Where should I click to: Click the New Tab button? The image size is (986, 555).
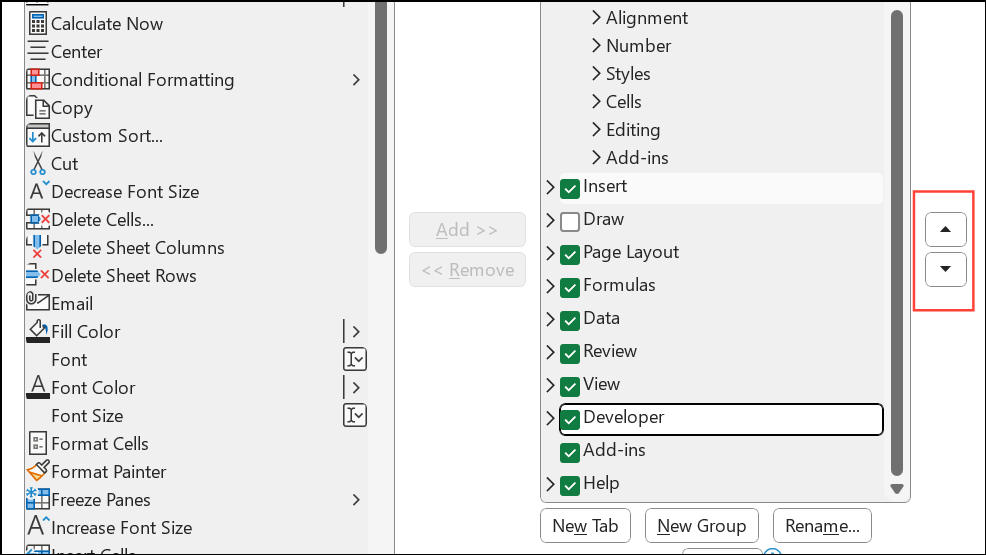(x=585, y=526)
